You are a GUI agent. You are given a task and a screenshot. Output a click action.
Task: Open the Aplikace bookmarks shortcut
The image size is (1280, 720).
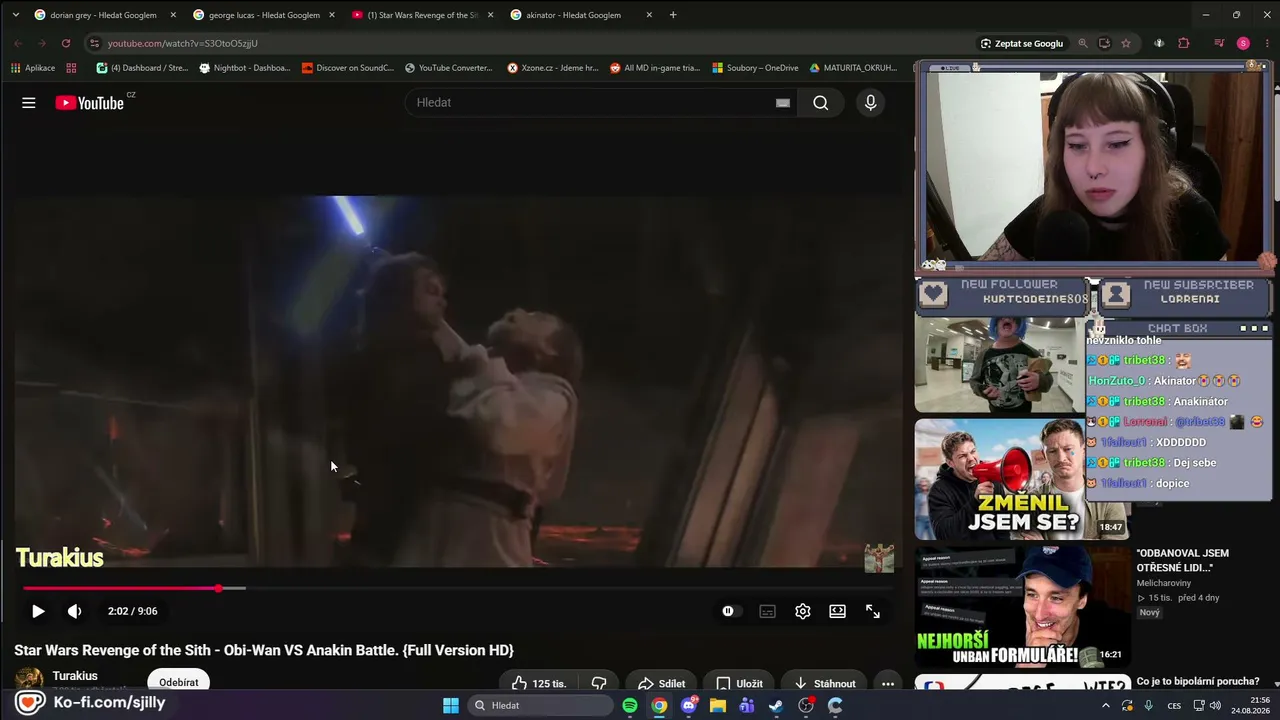click(33, 68)
